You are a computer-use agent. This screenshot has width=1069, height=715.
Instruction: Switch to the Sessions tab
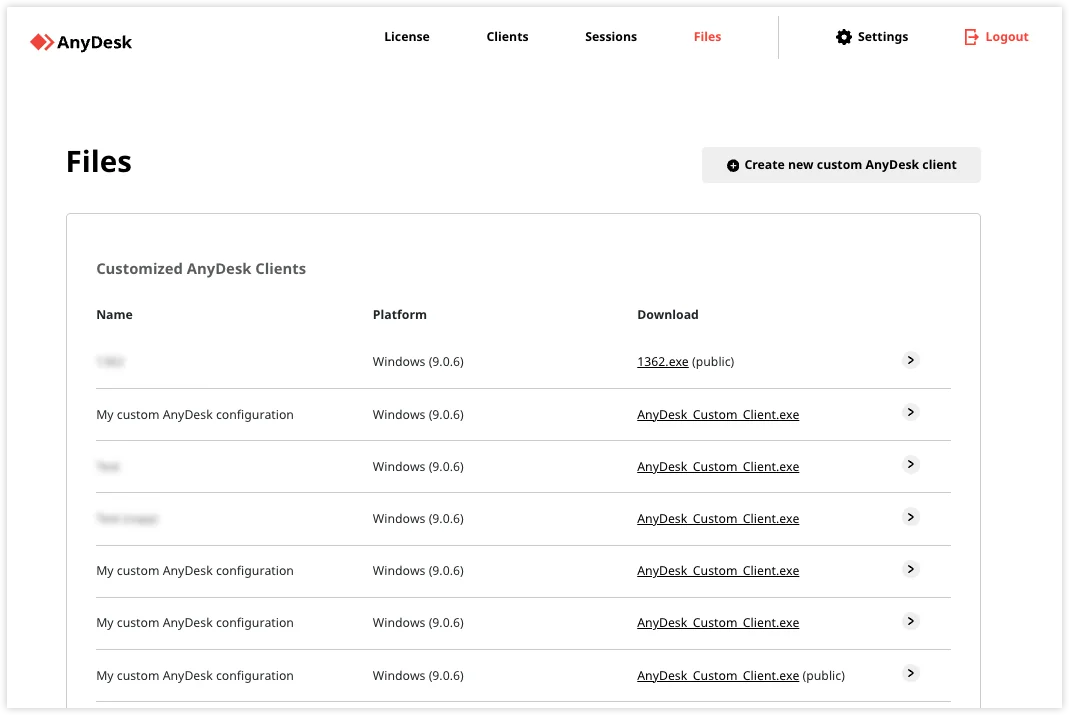[611, 37]
